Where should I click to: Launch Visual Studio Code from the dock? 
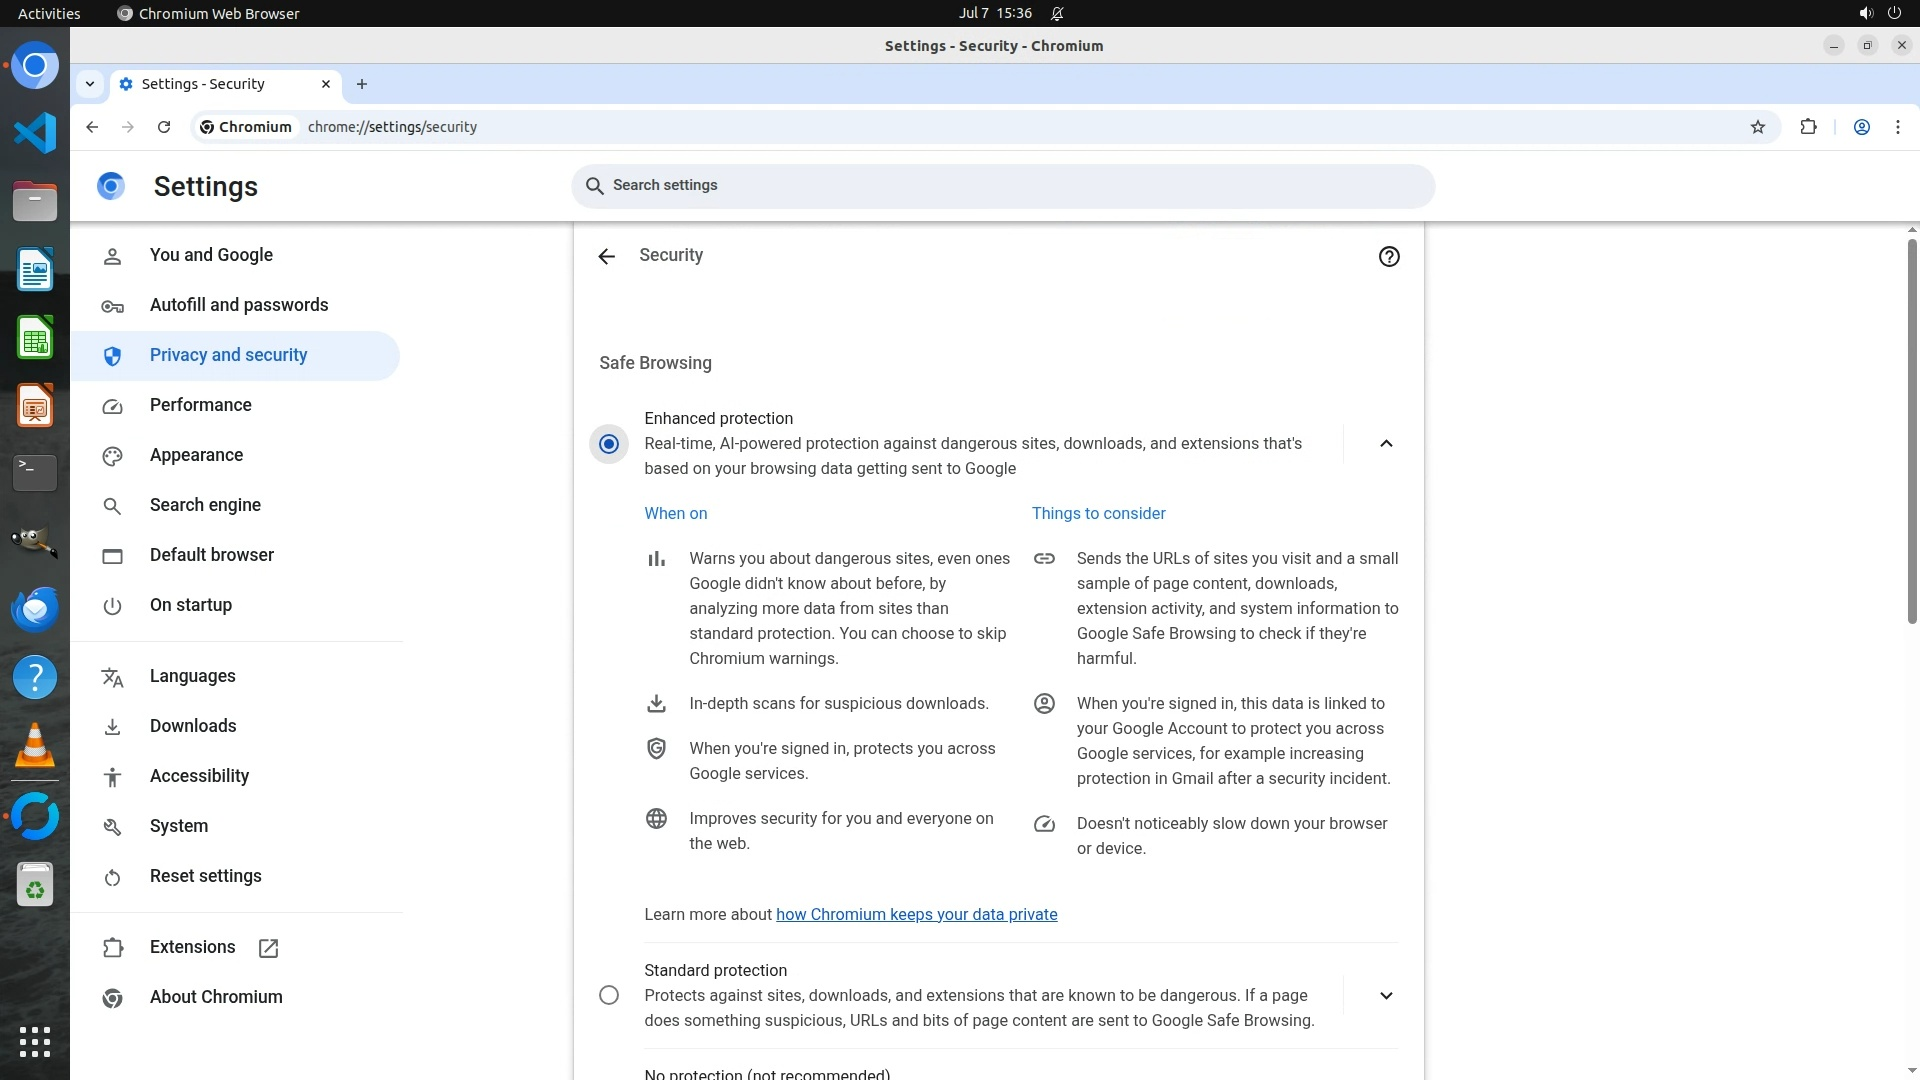(x=35, y=133)
